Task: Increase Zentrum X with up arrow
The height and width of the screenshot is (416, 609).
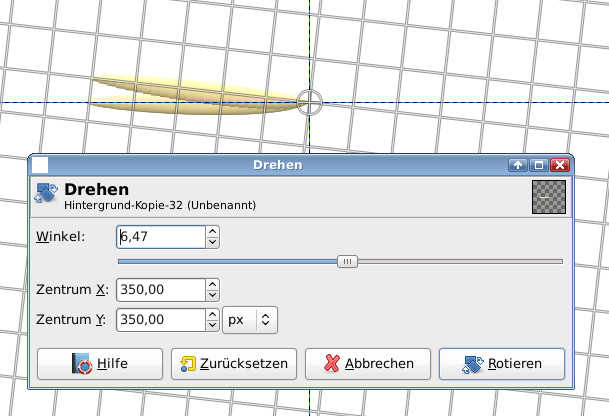Action: pos(212,284)
